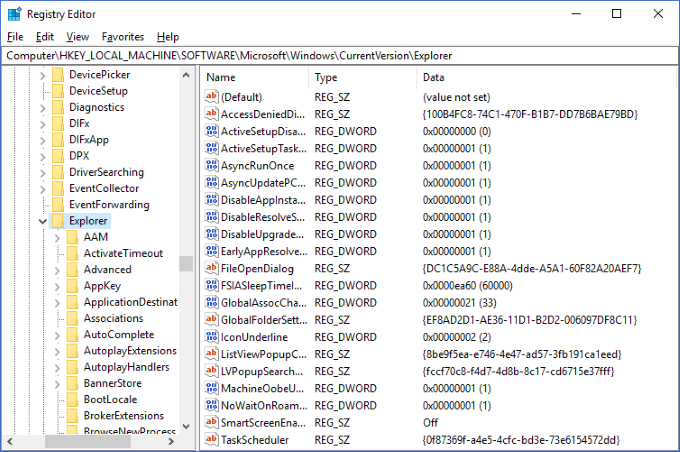Click the folder icon of the DevicePicker key
Viewport: 680px width, 452px height.
[58, 75]
